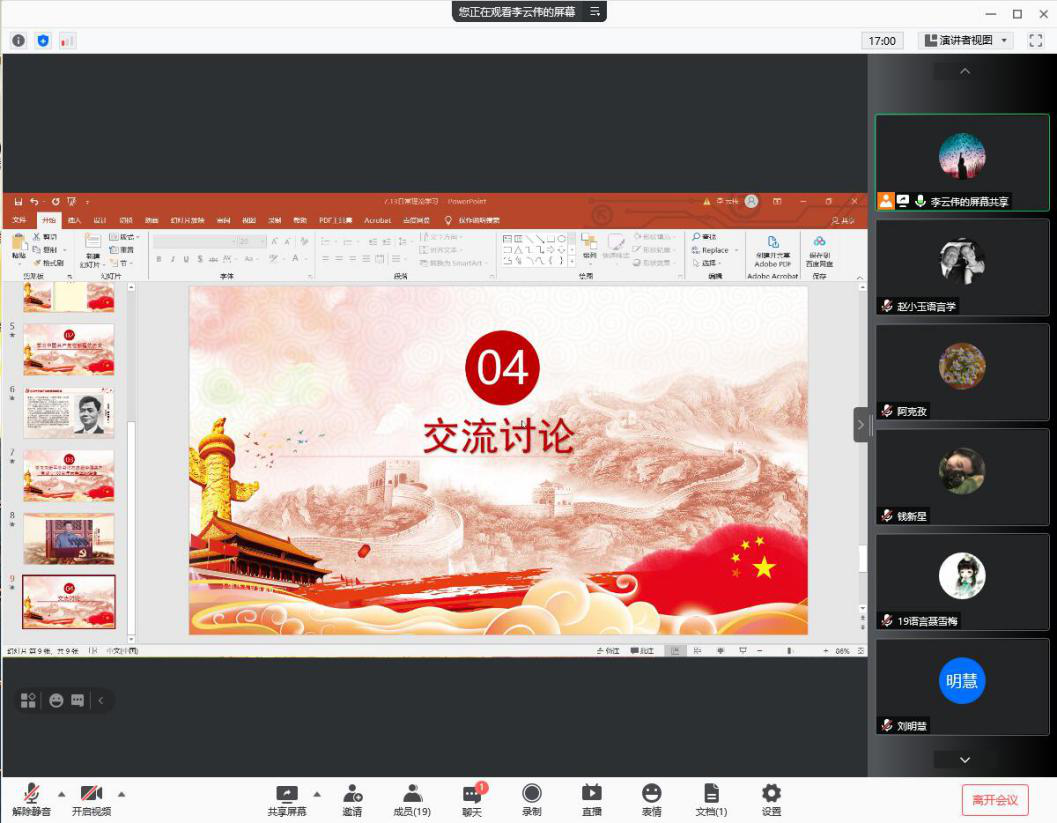This screenshot has height=823, width=1057.
Task: Click the zoom-in plus in the PowerPoint status bar
Action: pos(825,651)
